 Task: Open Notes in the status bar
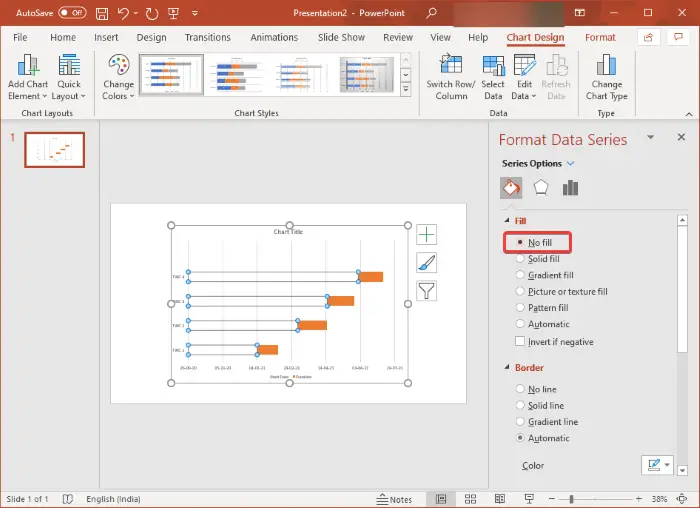[394, 499]
